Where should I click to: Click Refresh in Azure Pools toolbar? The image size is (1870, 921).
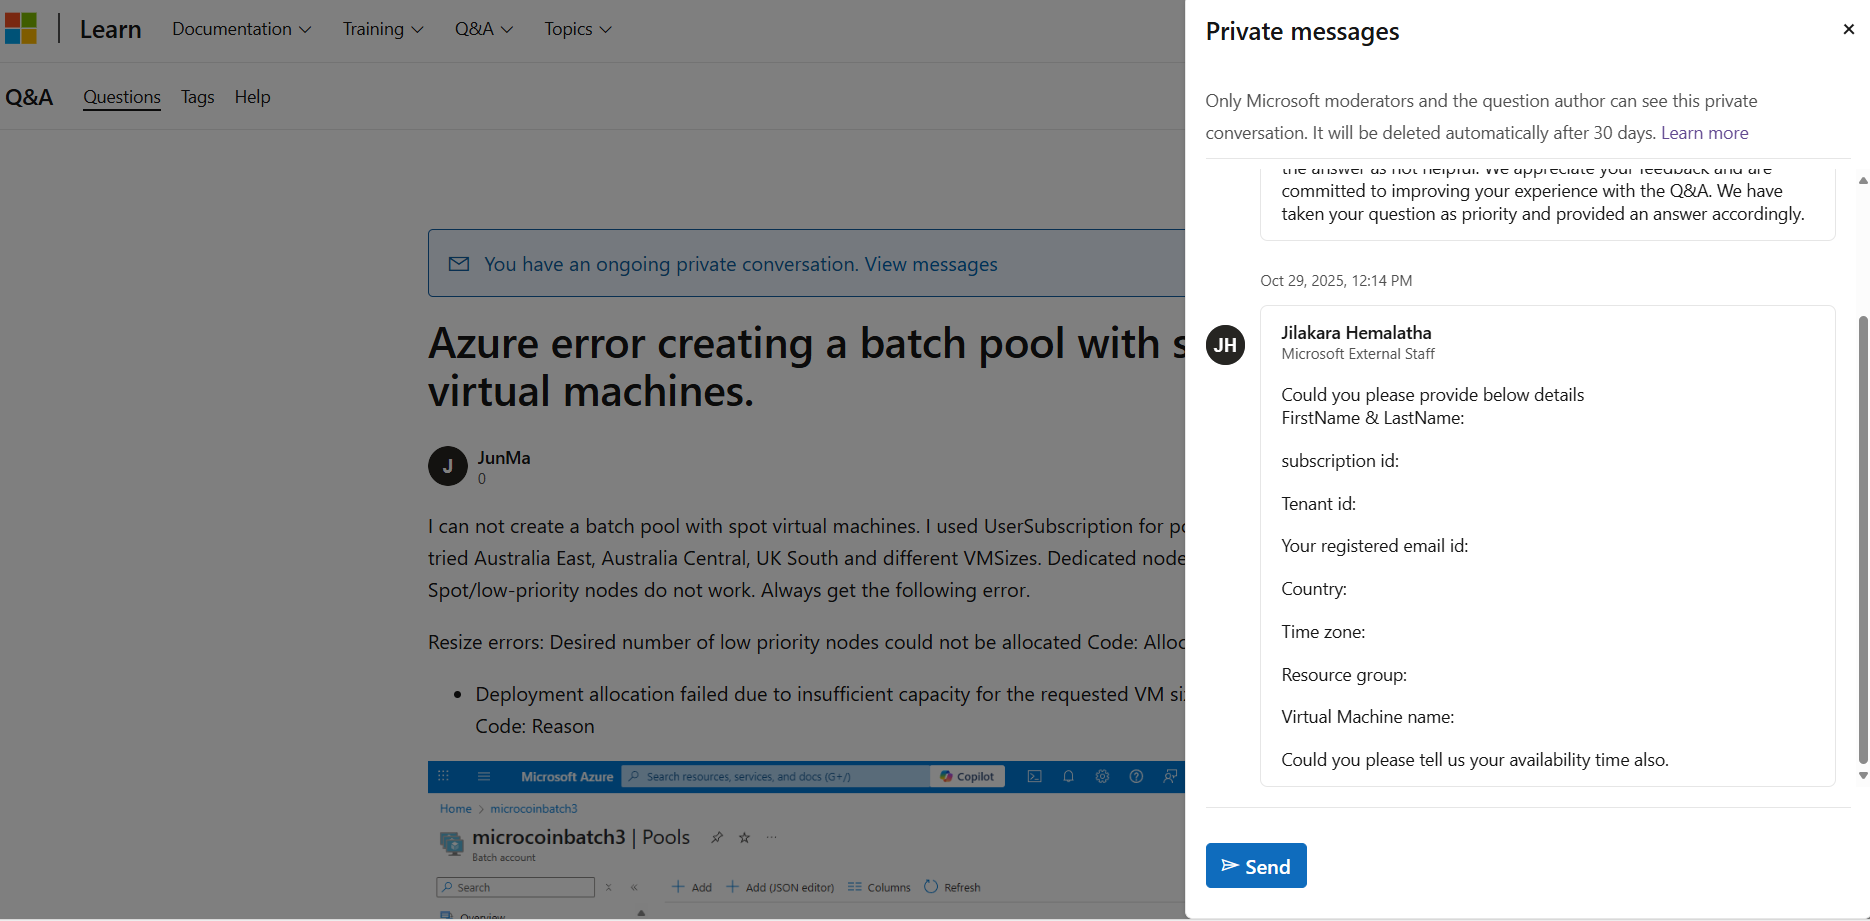tap(952, 887)
